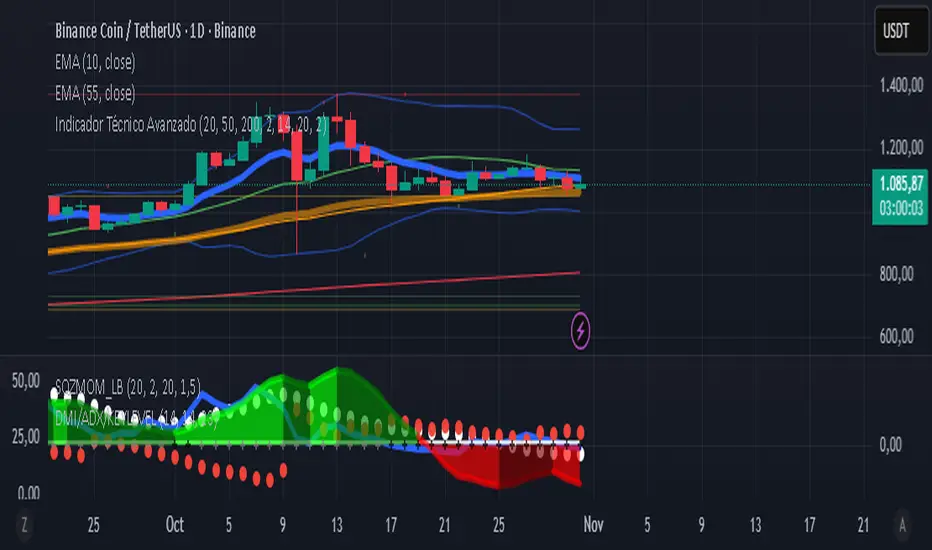Image resolution: width=932 pixels, height=550 pixels.
Task: Click the 50,00 level on indicator scale
Action: coord(26,381)
